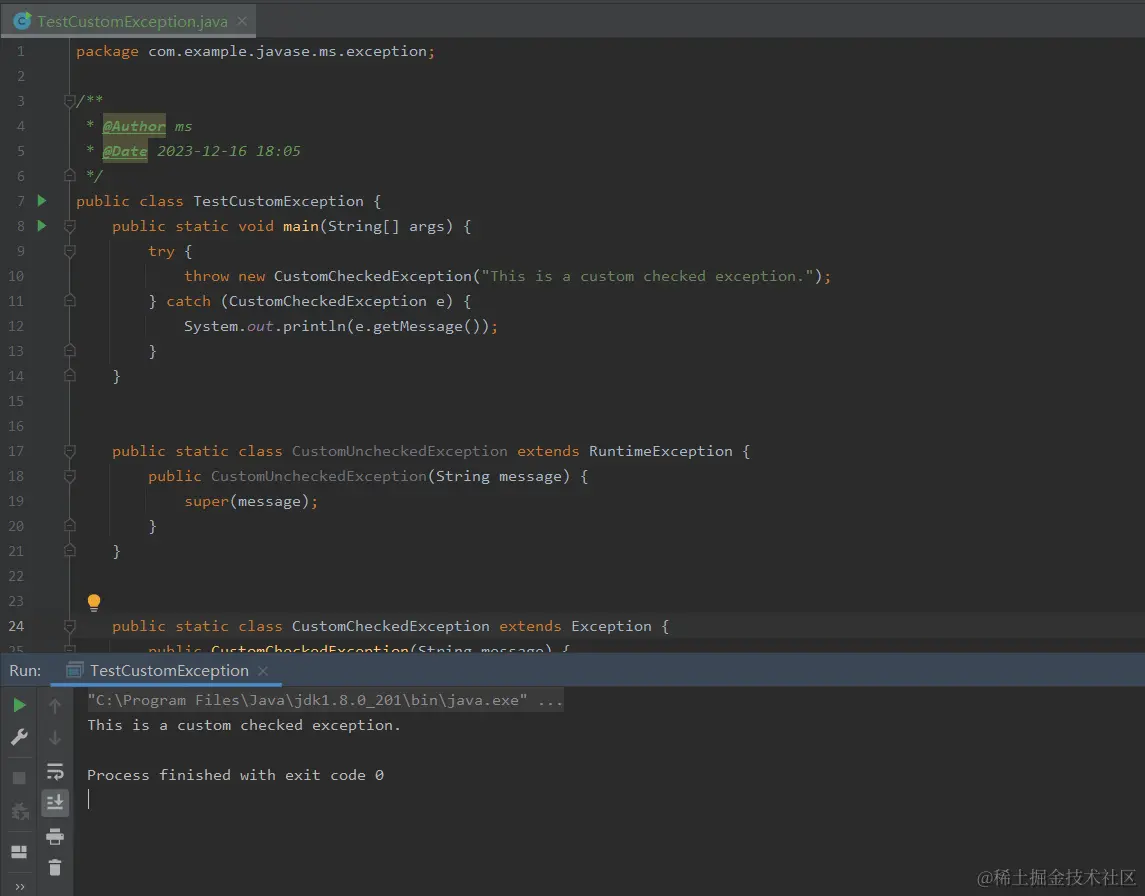Clear console with the trash icon
The height and width of the screenshot is (896, 1145).
55,868
